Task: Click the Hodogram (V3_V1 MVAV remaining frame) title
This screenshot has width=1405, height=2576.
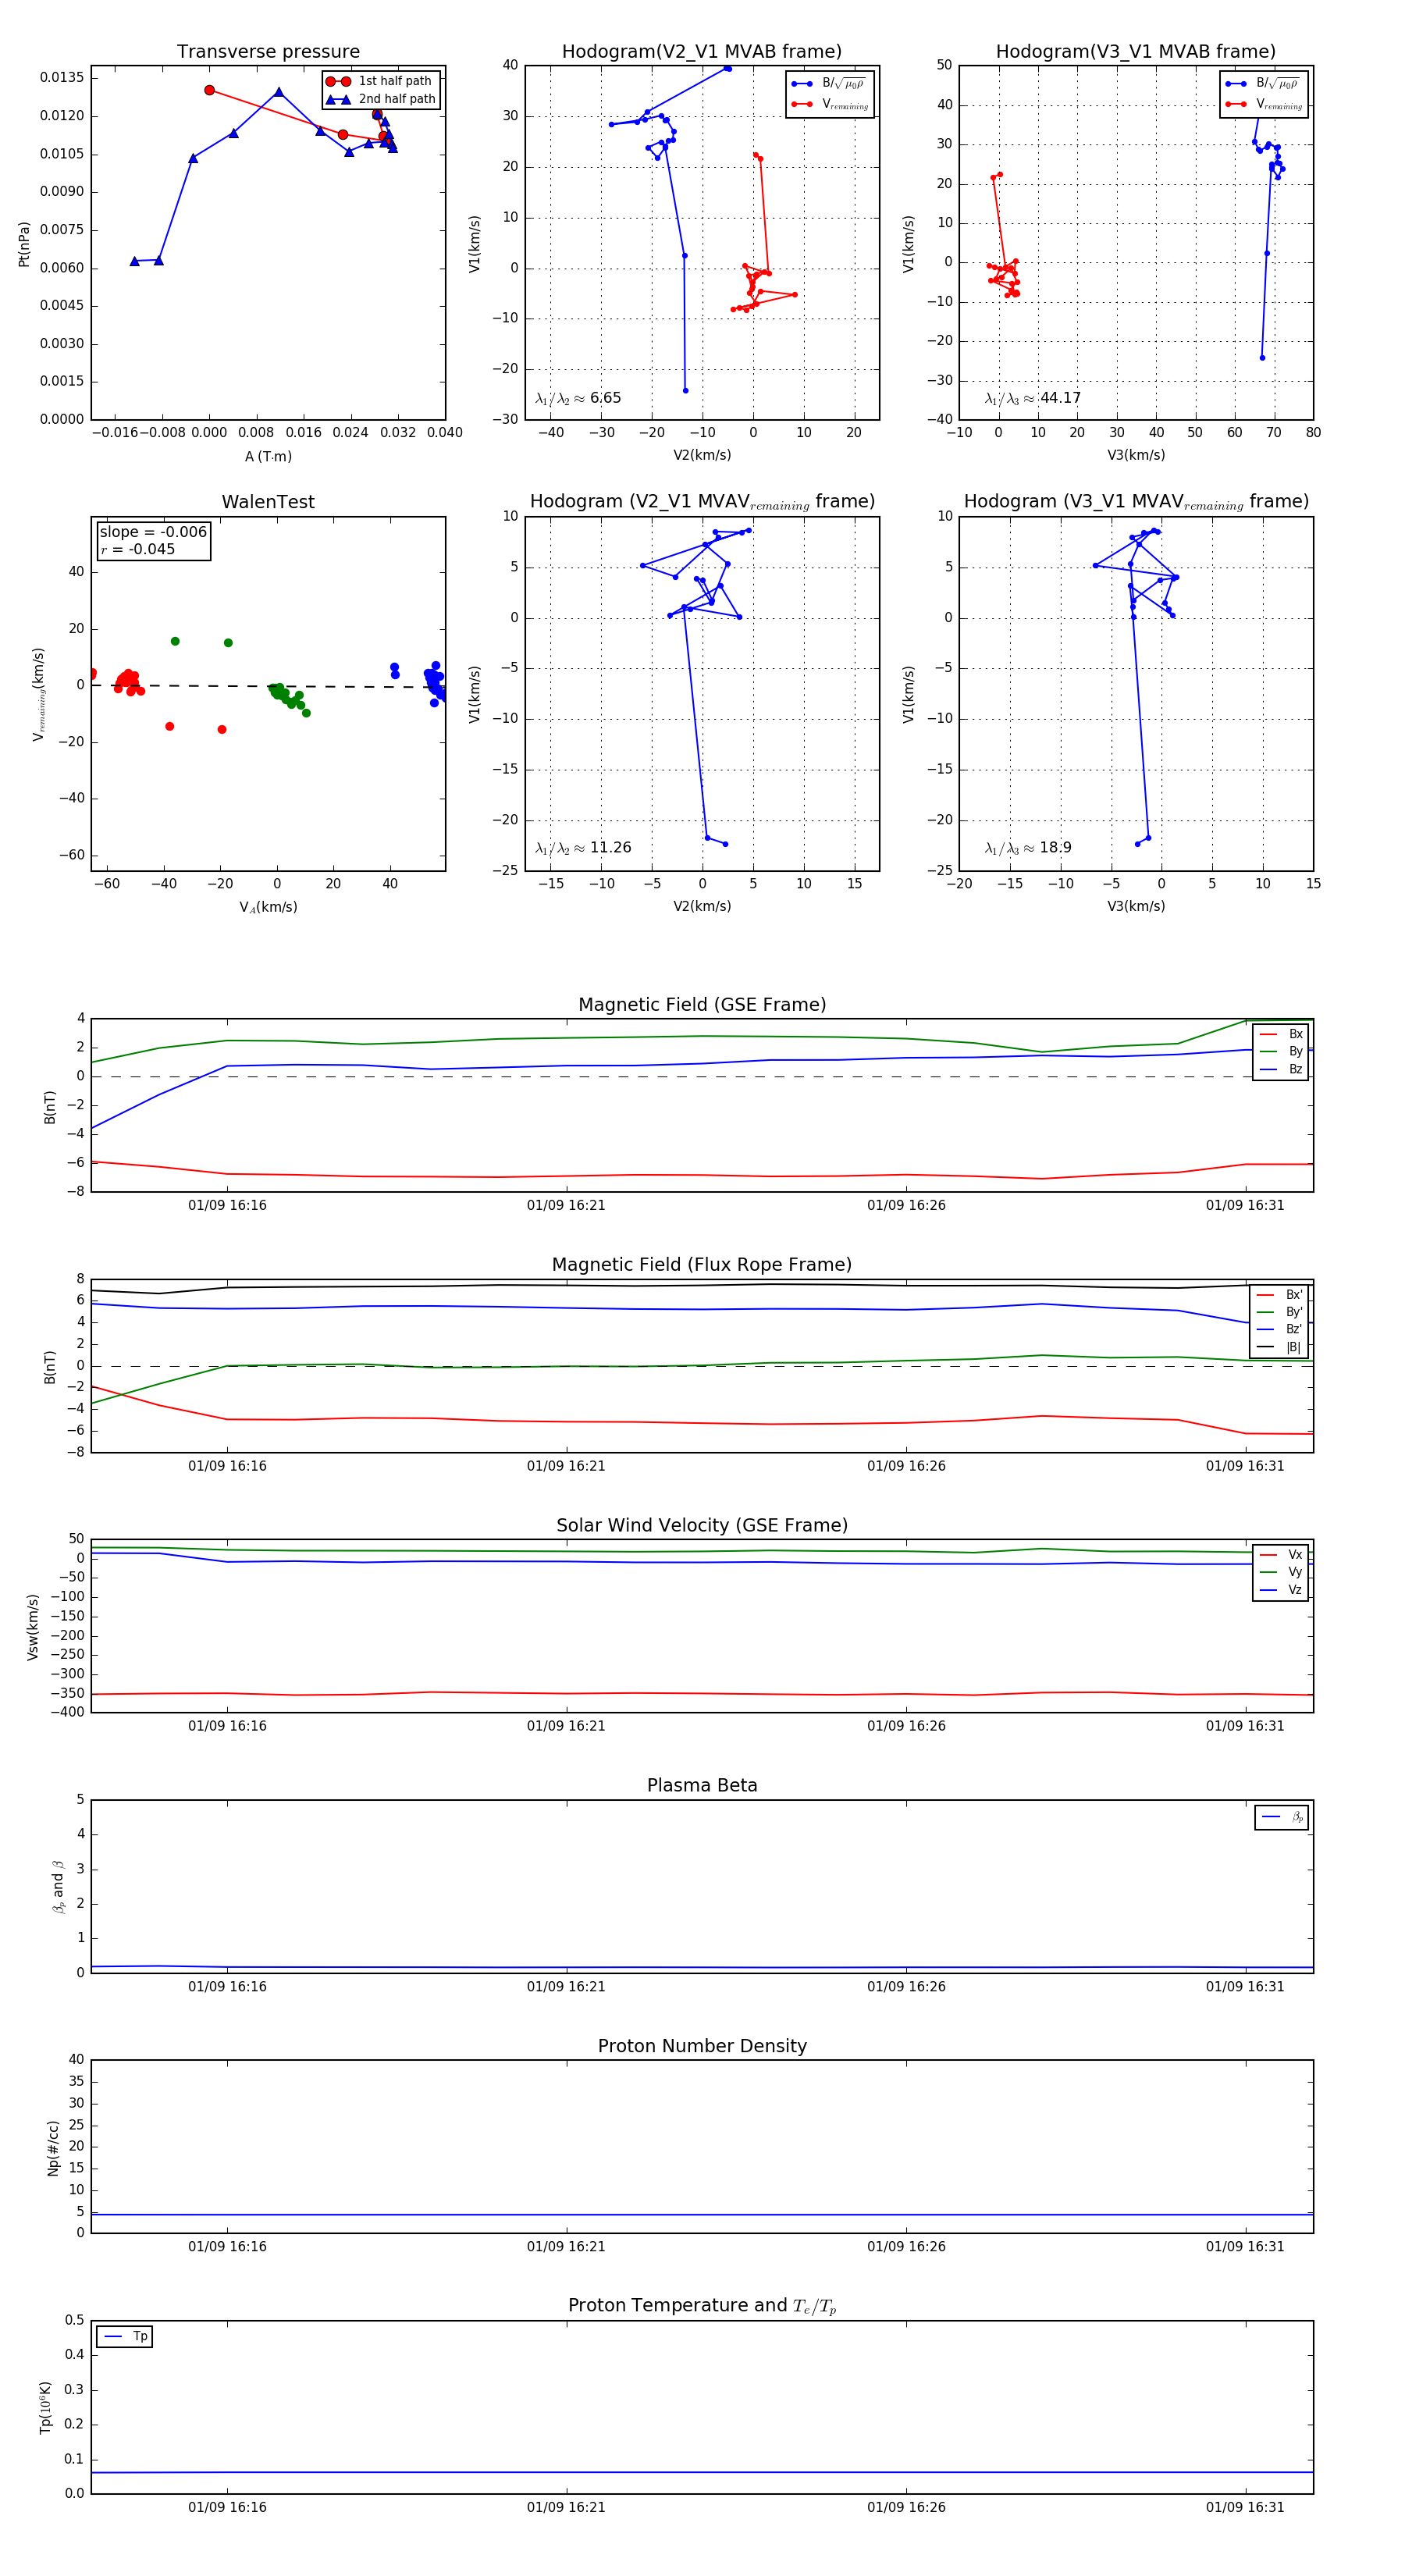Action: tap(1135, 502)
